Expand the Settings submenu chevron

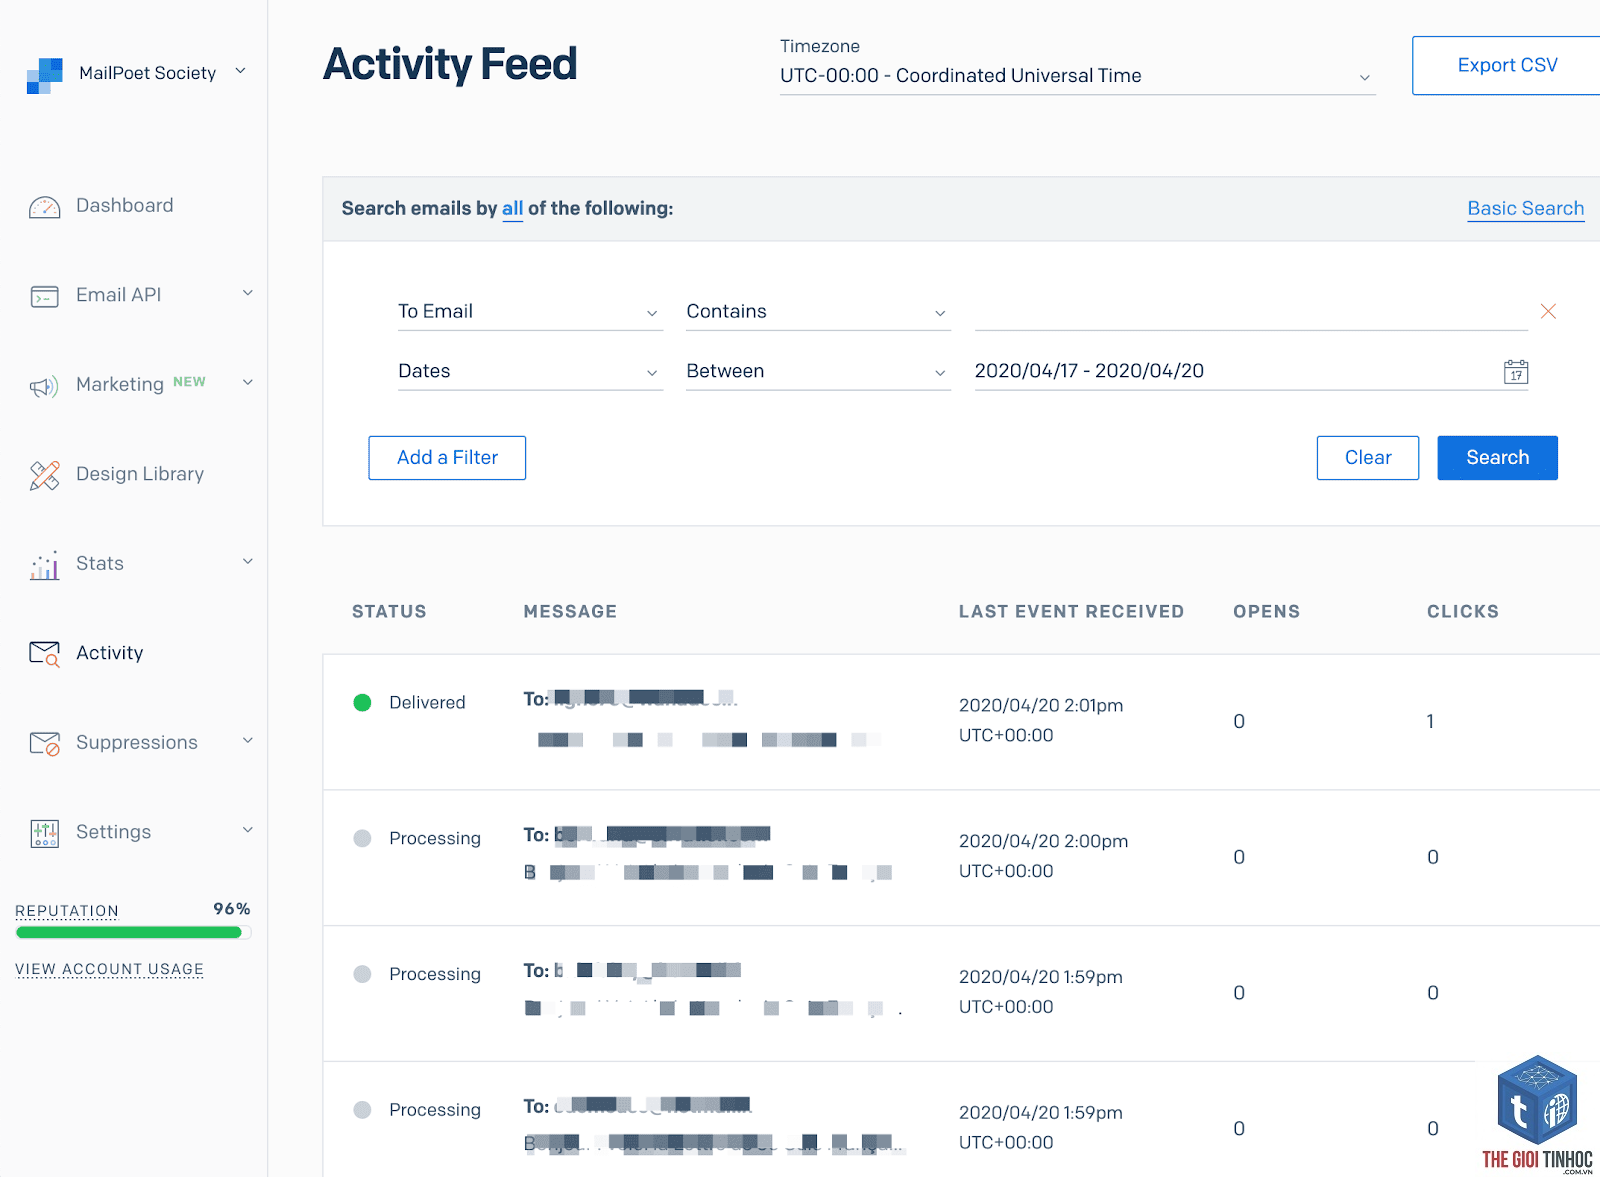click(248, 829)
